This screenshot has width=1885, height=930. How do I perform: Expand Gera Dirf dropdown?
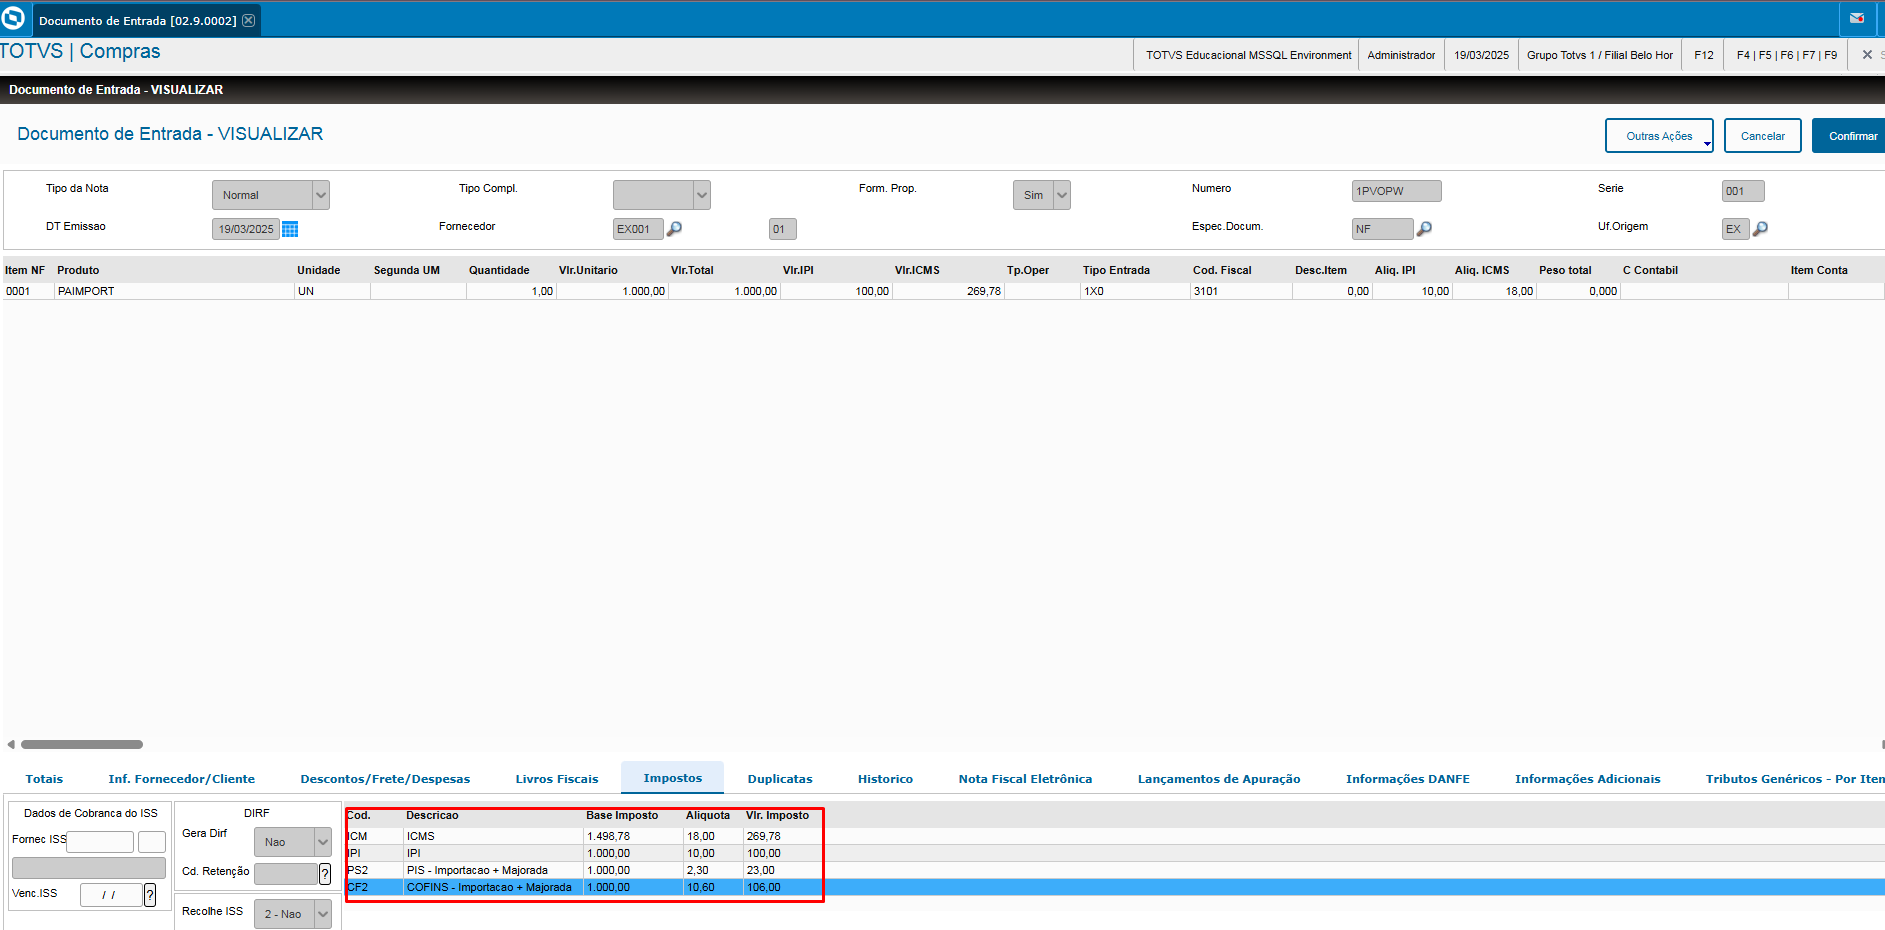[323, 842]
